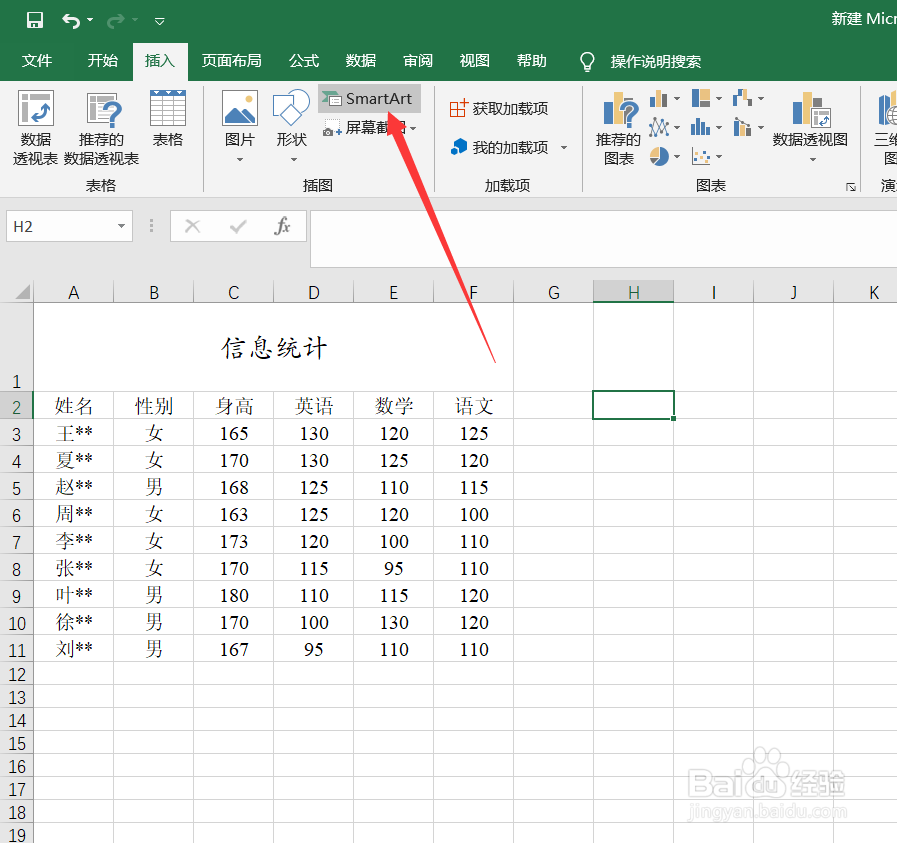This screenshot has height=843, width=897.
Task: Open 推荐的数据透视表 recommended PivotTables
Action: click(101, 129)
